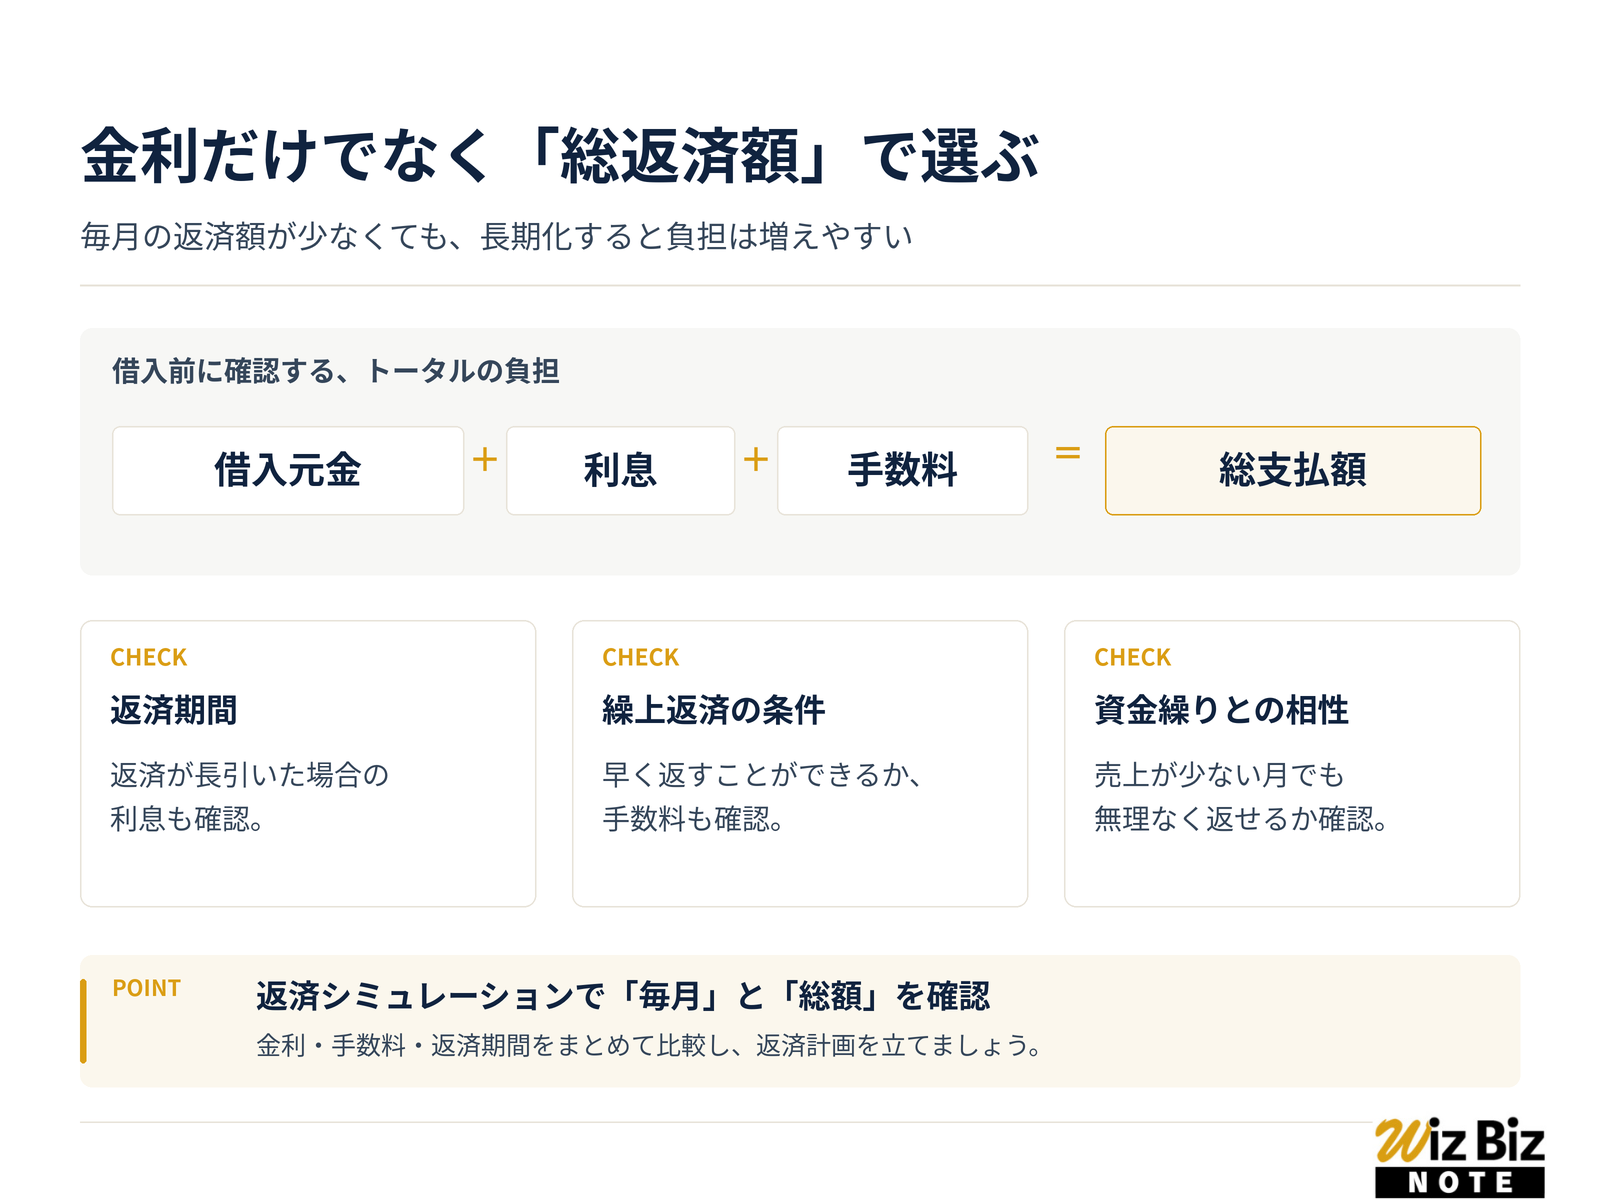Click the plus sign between 利息 and 手数料
This screenshot has width=1600, height=1200.
756,459
